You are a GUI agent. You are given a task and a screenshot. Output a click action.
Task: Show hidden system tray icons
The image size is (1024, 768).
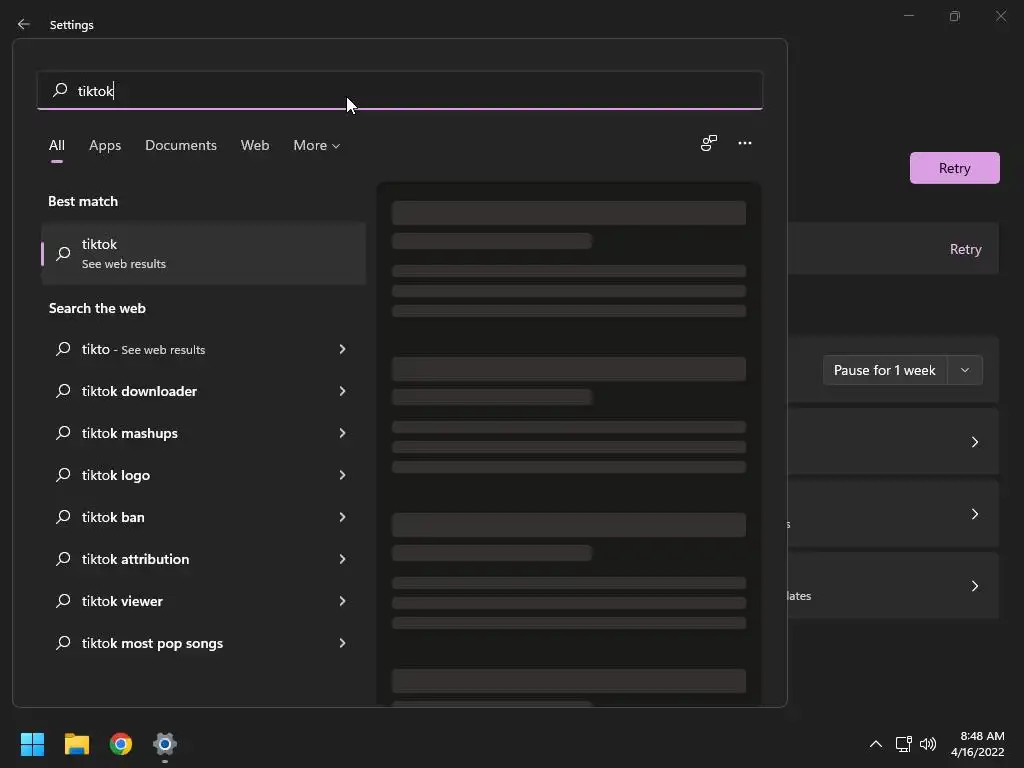coord(876,744)
